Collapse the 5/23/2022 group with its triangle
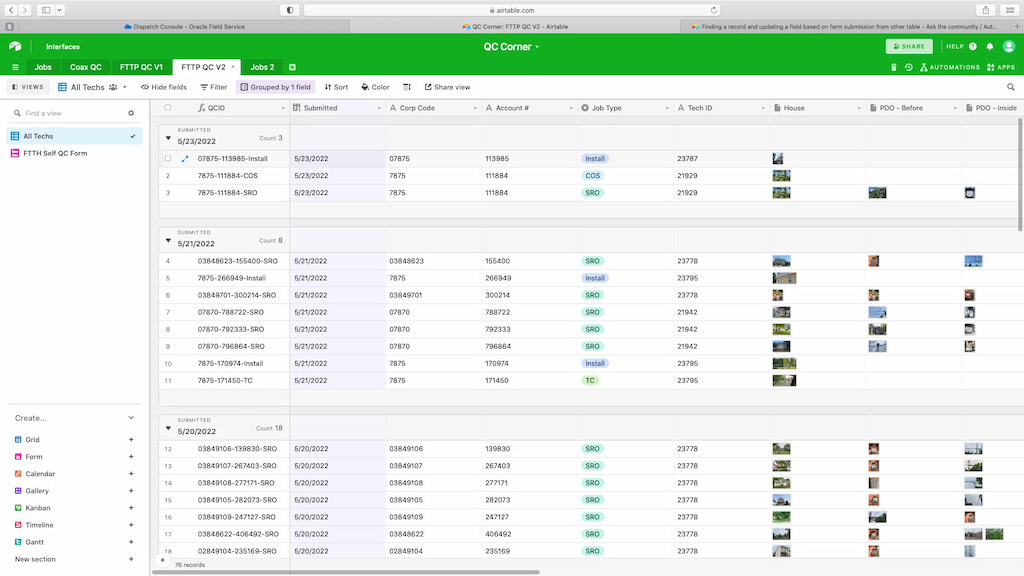 point(167,139)
